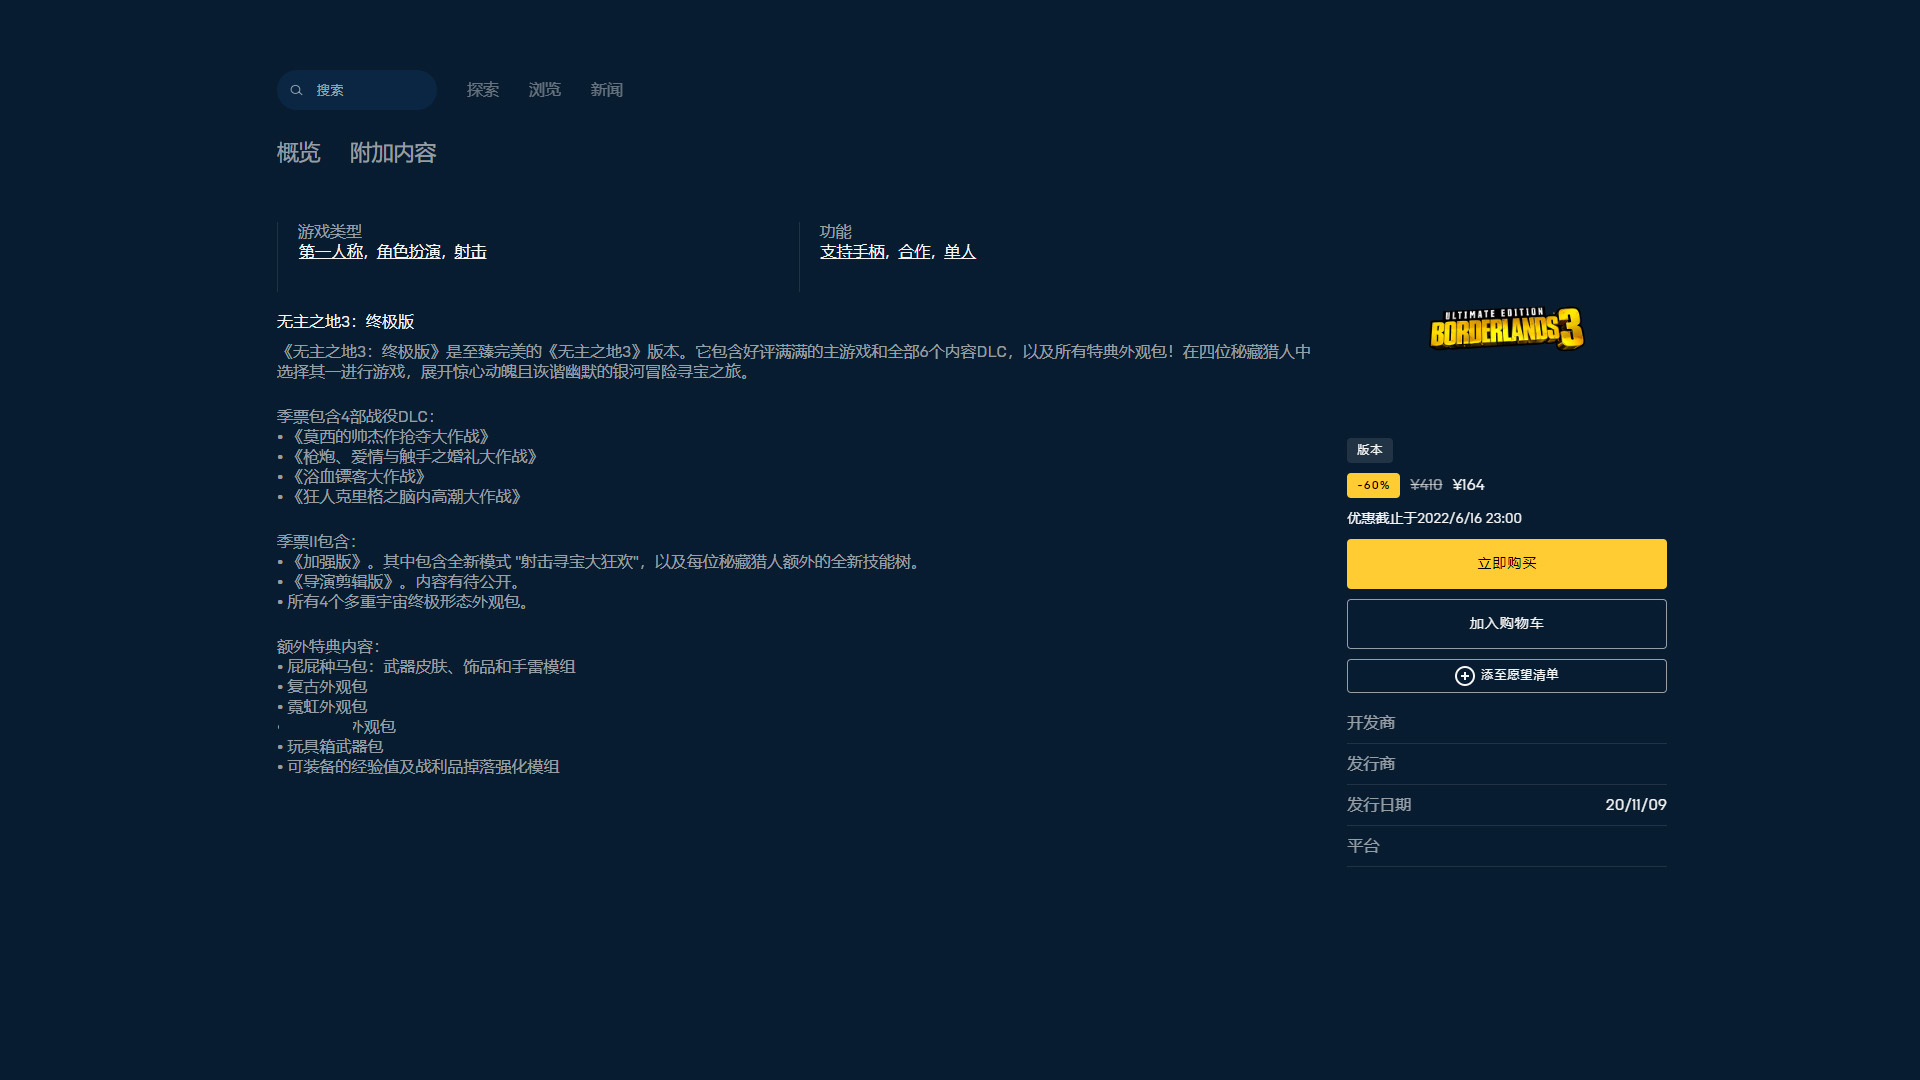This screenshot has width=1920, height=1080.
Task: Click the original price ¥410
Action: click(1426, 485)
